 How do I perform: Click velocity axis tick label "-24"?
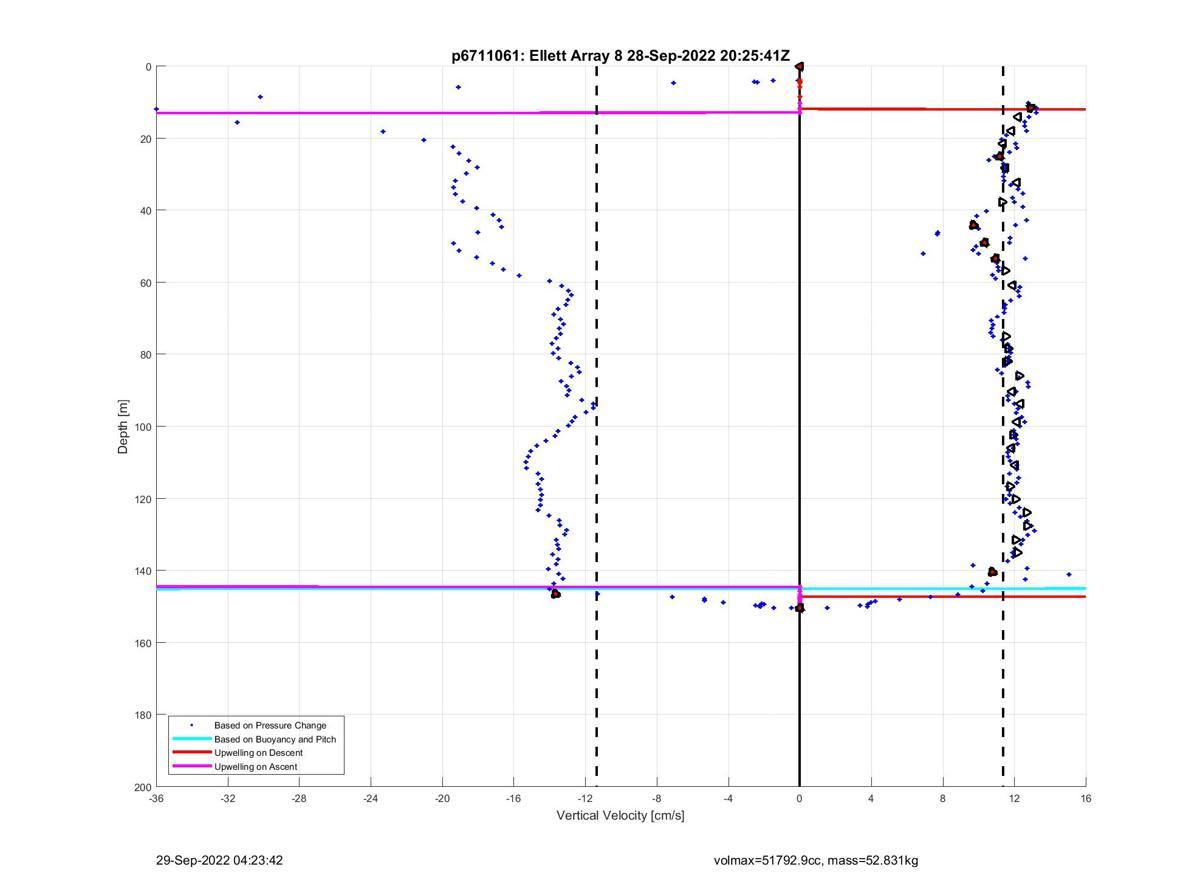click(x=371, y=798)
